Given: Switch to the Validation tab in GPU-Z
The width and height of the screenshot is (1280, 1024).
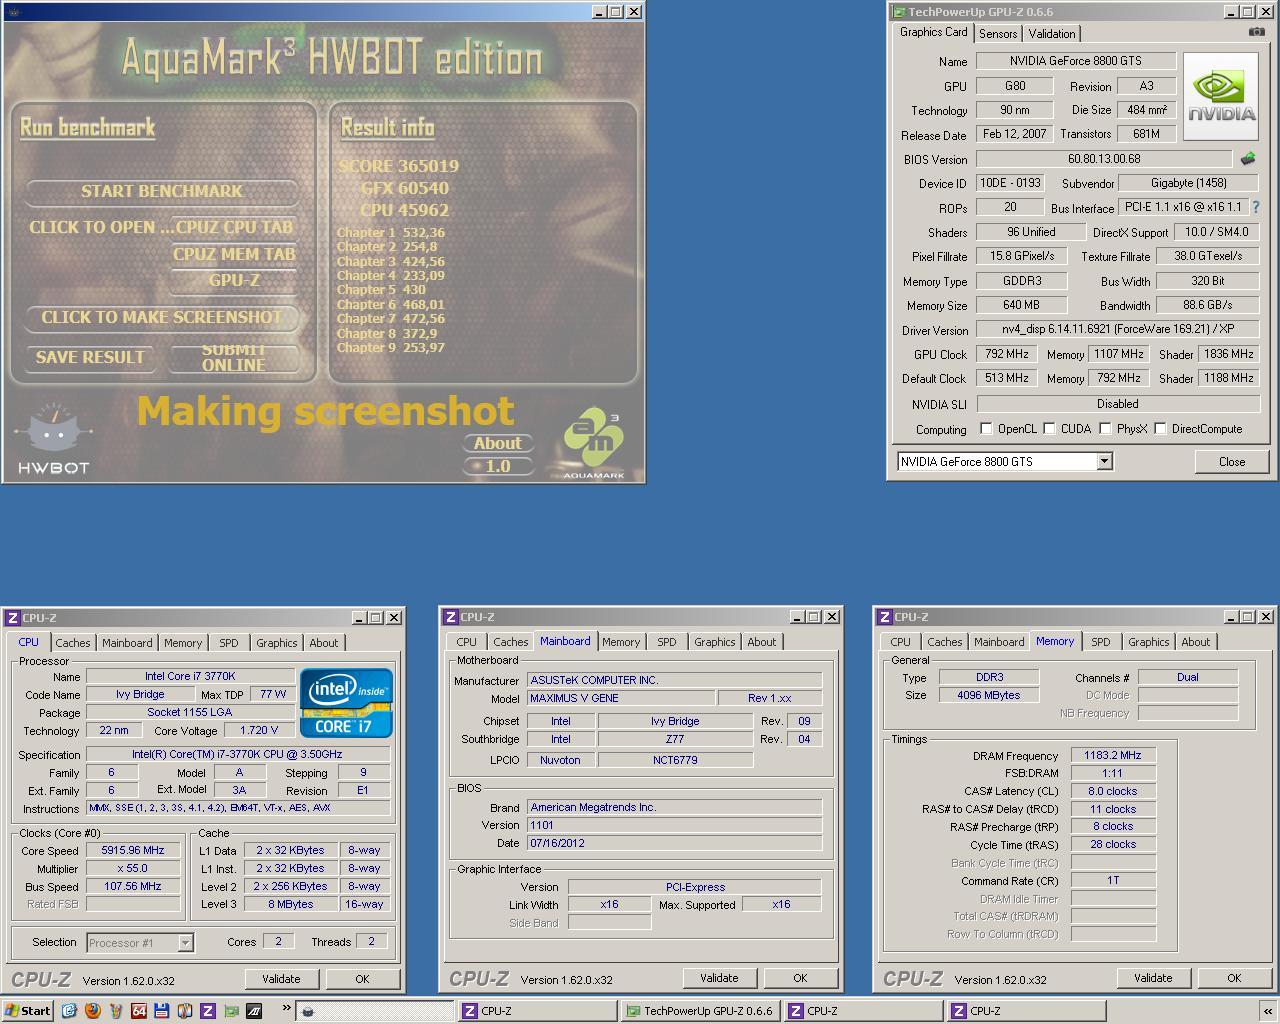Looking at the screenshot, I should coord(1052,33).
